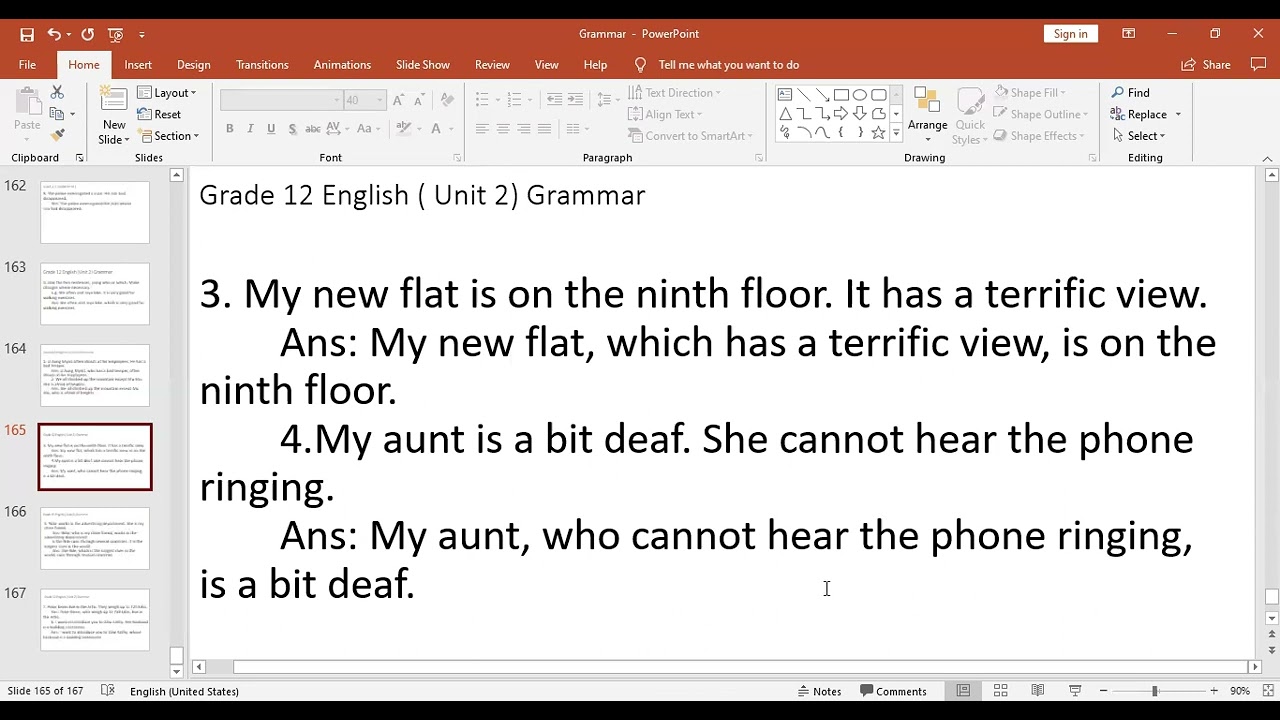Screen dimensions: 1280x720
Task: Toggle Italic formatting
Action: click(250, 129)
